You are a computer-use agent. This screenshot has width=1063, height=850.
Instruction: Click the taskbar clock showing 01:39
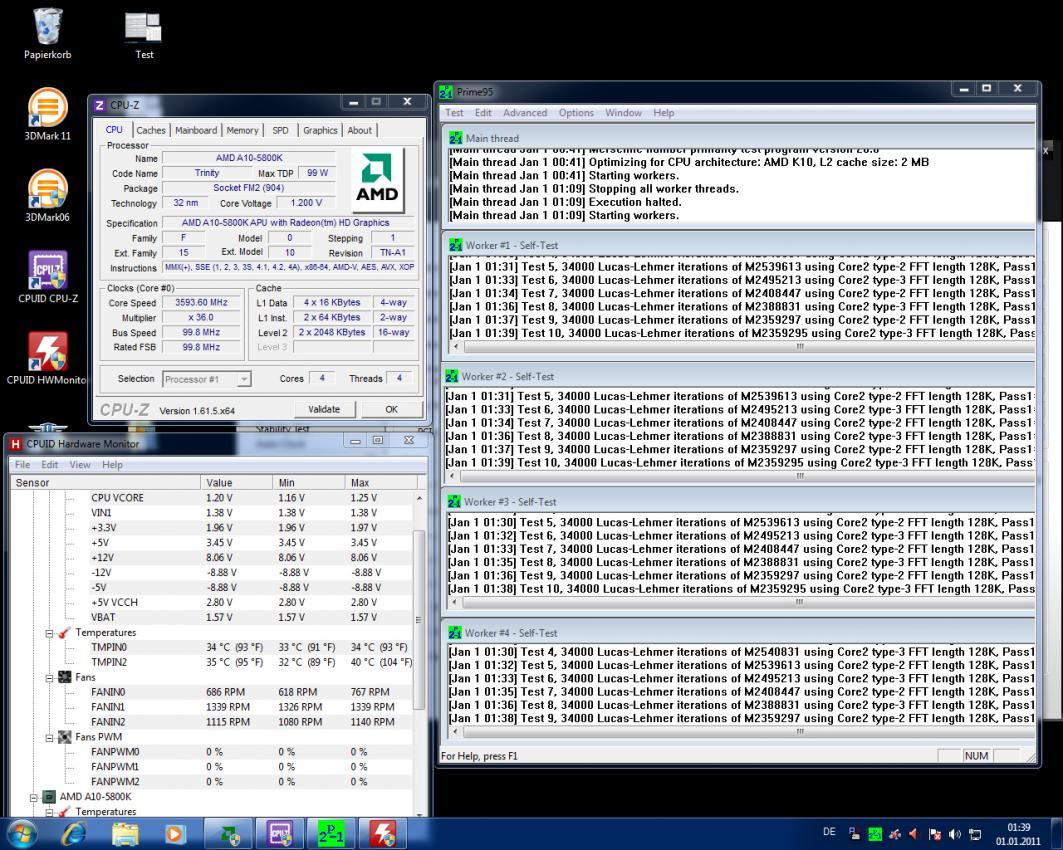click(x=1018, y=834)
